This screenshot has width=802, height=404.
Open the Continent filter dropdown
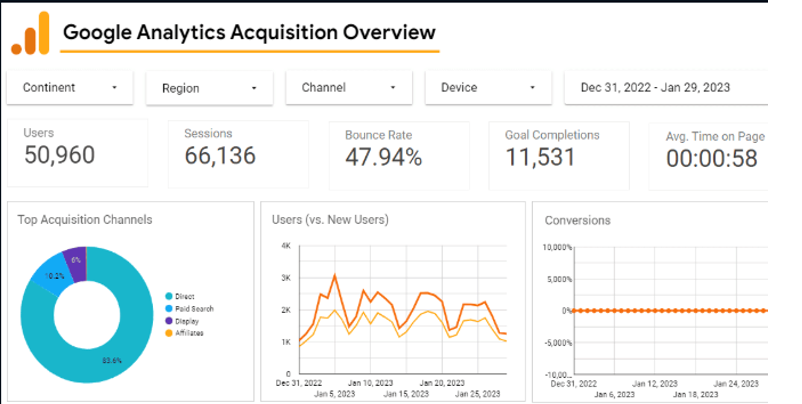tap(71, 87)
